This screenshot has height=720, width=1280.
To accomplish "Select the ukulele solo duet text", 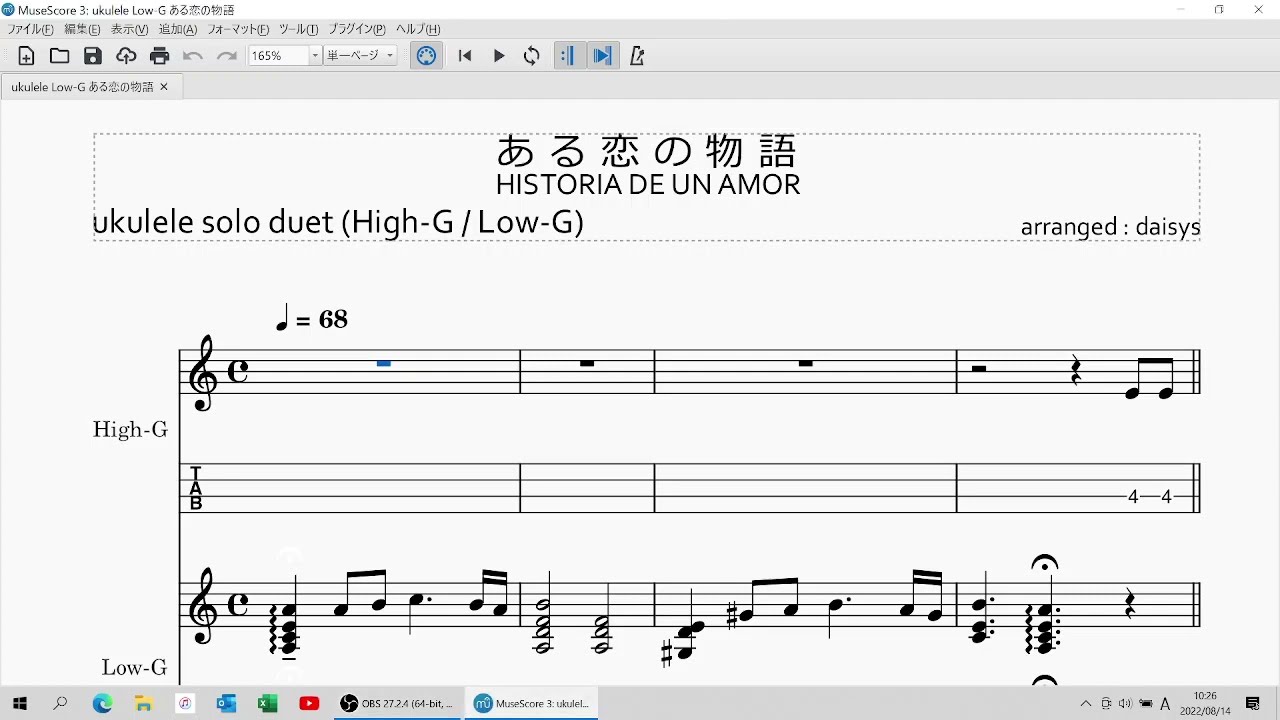I will (338, 222).
